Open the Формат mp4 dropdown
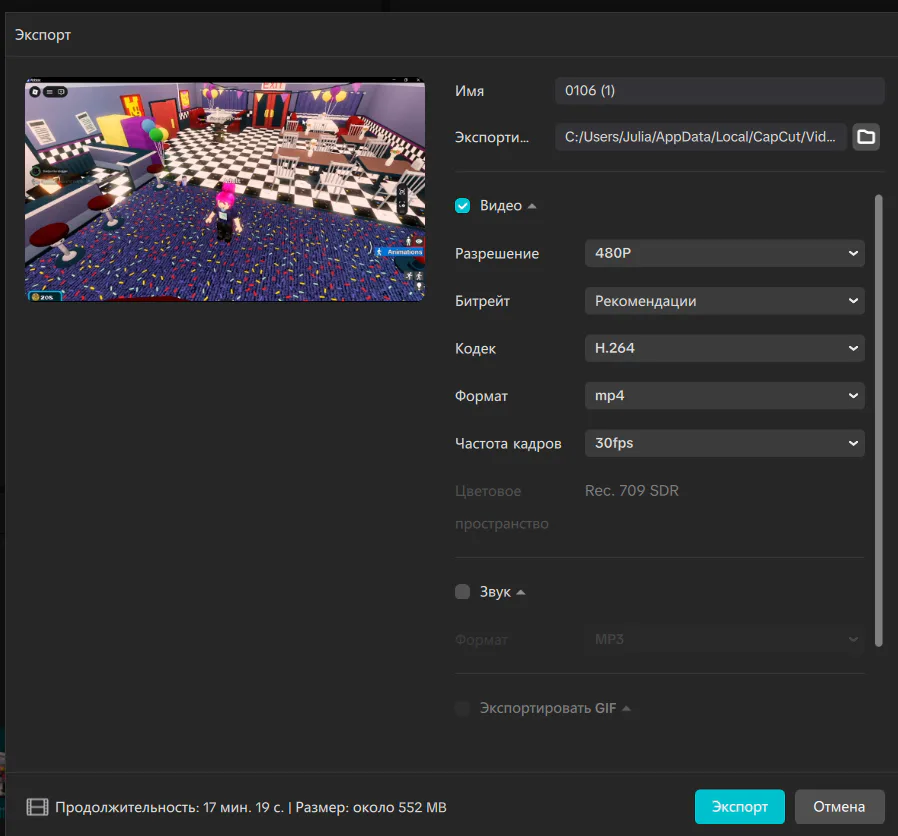The width and height of the screenshot is (898, 836). [724, 396]
